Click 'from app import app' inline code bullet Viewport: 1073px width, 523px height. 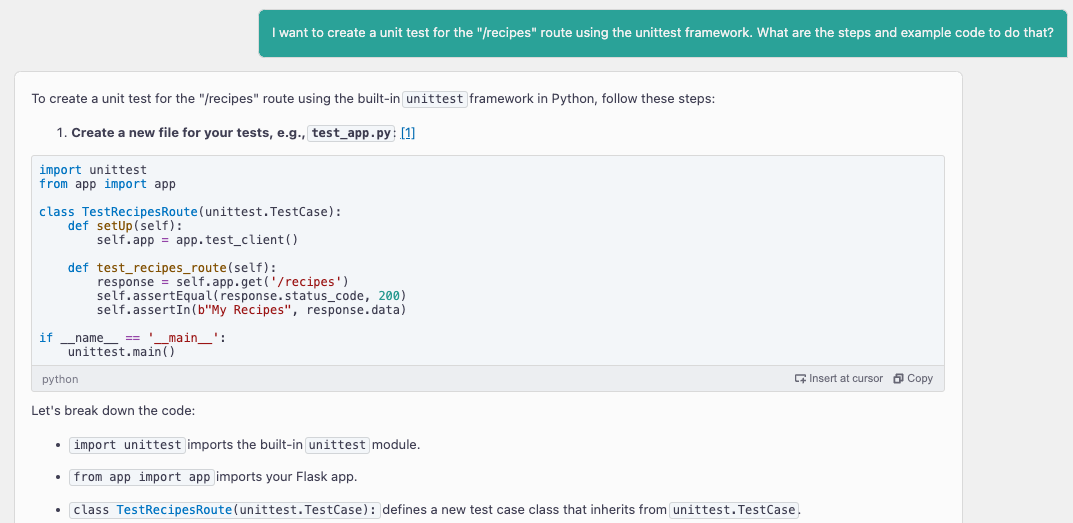[142, 476]
